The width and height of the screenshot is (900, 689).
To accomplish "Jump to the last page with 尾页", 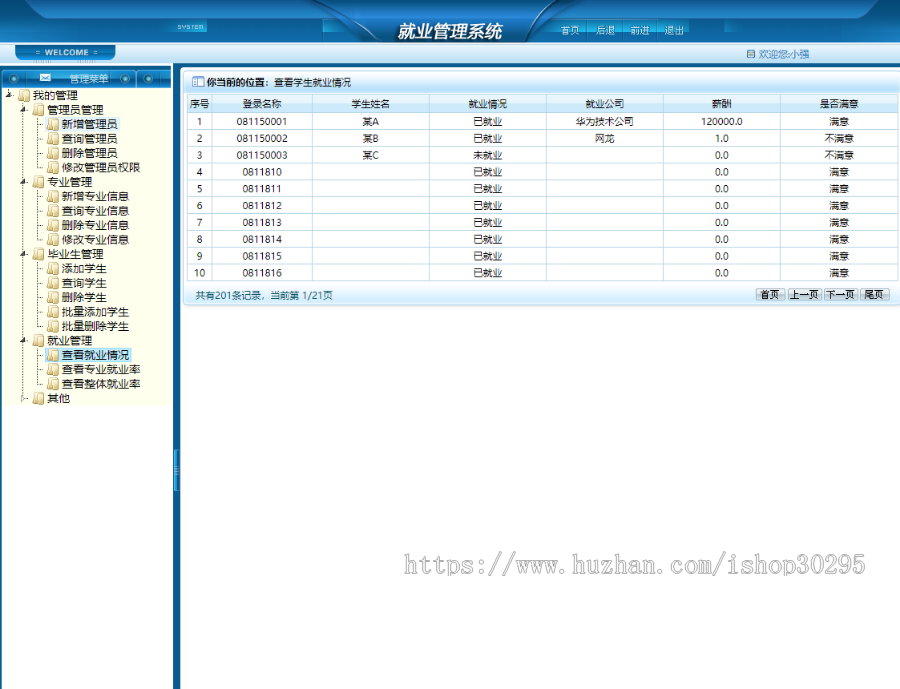I will 872,294.
